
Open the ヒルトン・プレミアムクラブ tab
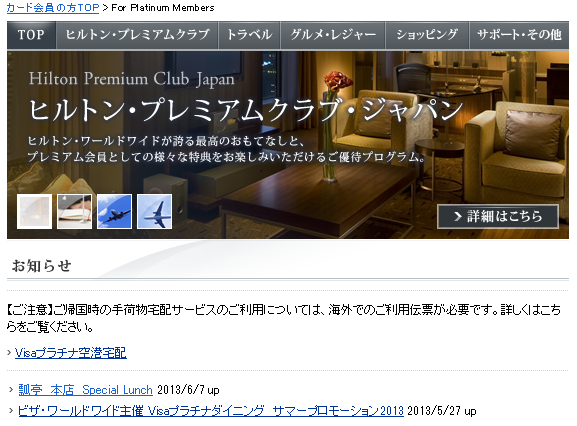tap(137, 35)
